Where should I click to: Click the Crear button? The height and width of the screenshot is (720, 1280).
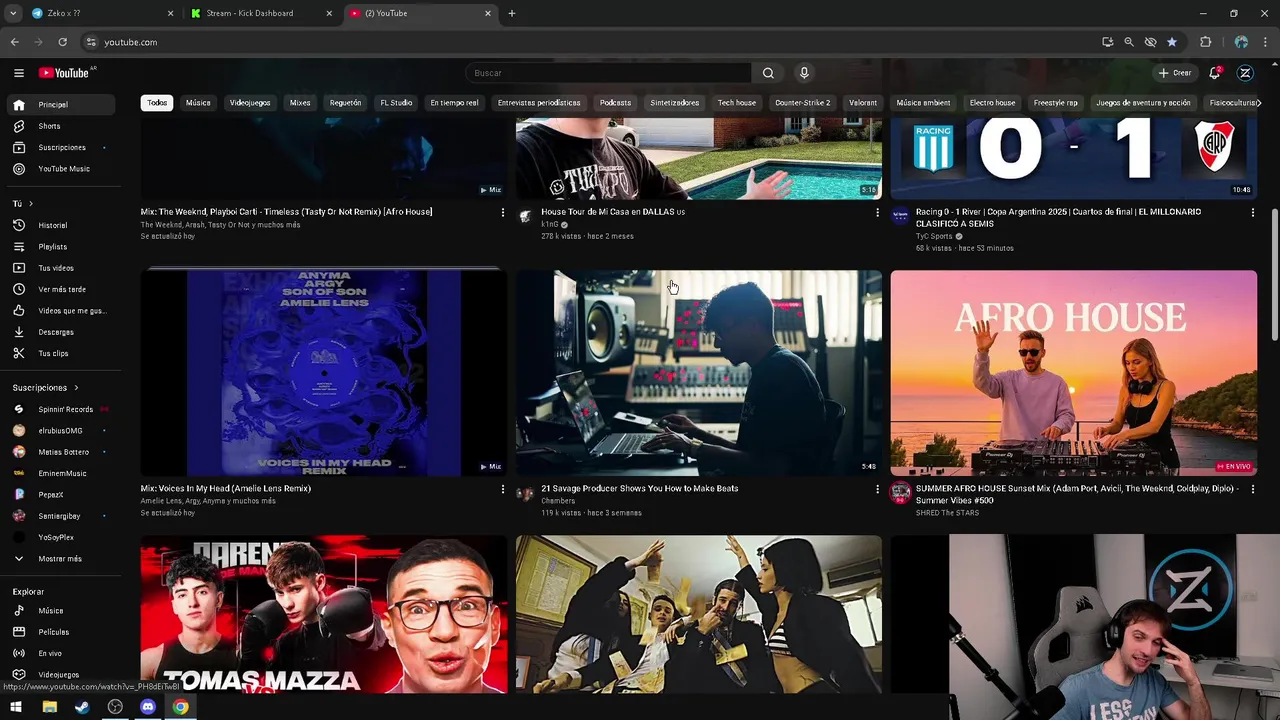(1175, 73)
